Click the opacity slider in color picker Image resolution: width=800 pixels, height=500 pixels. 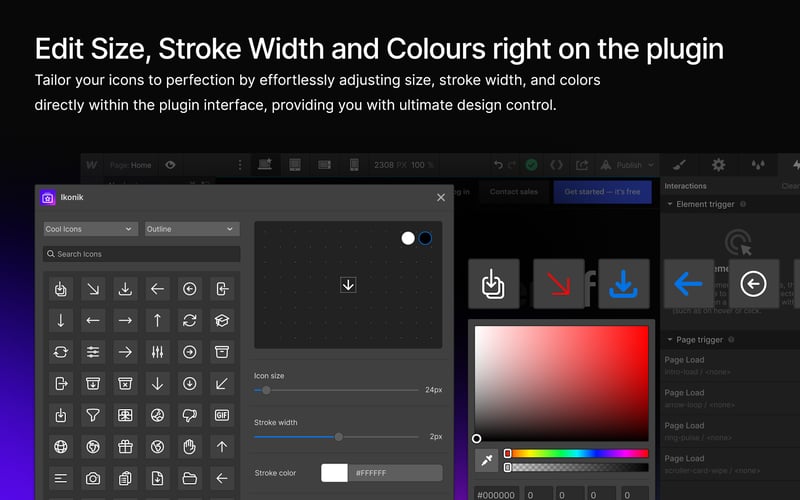click(577, 467)
